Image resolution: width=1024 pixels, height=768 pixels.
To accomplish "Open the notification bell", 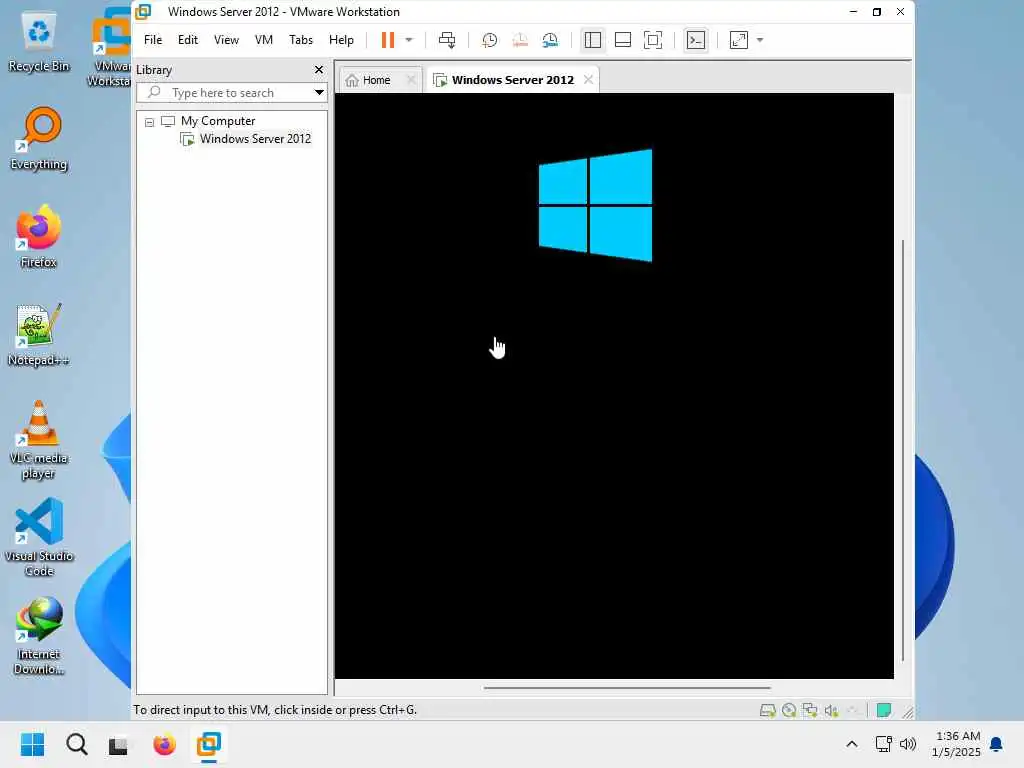I will coord(996,744).
